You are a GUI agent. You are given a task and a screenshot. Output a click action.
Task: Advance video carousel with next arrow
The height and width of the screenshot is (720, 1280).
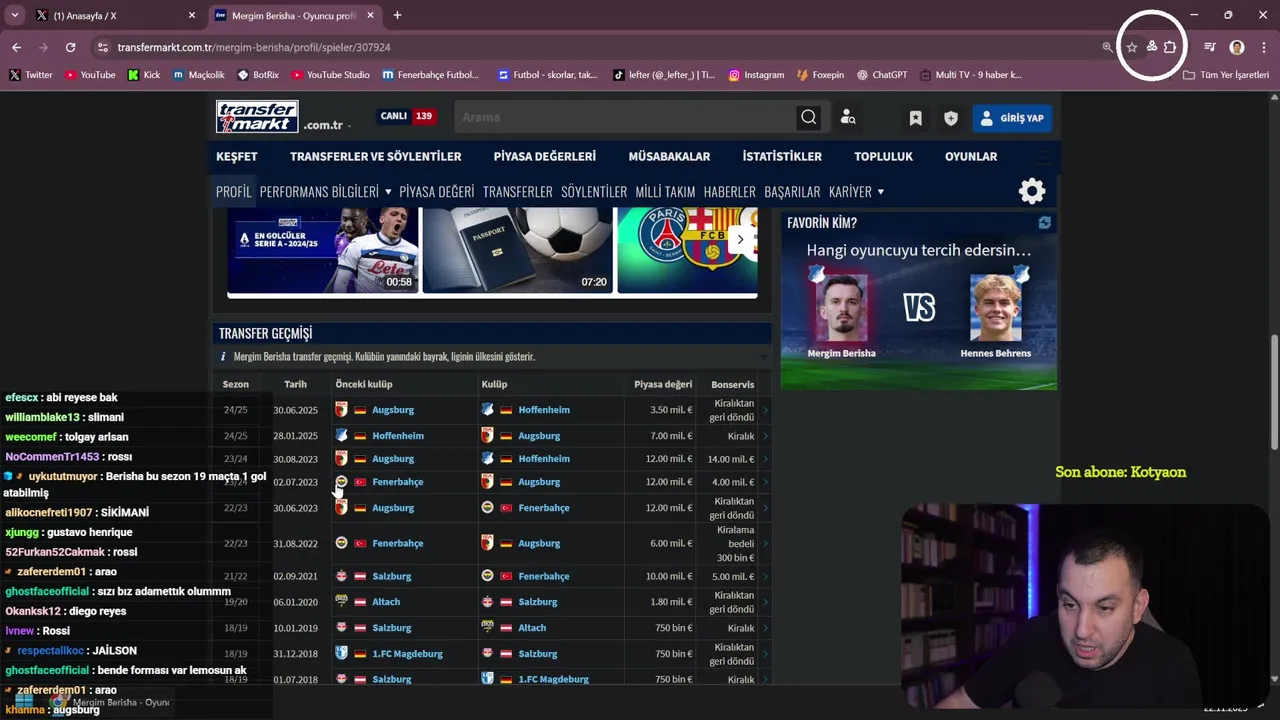[x=740, y=239]
